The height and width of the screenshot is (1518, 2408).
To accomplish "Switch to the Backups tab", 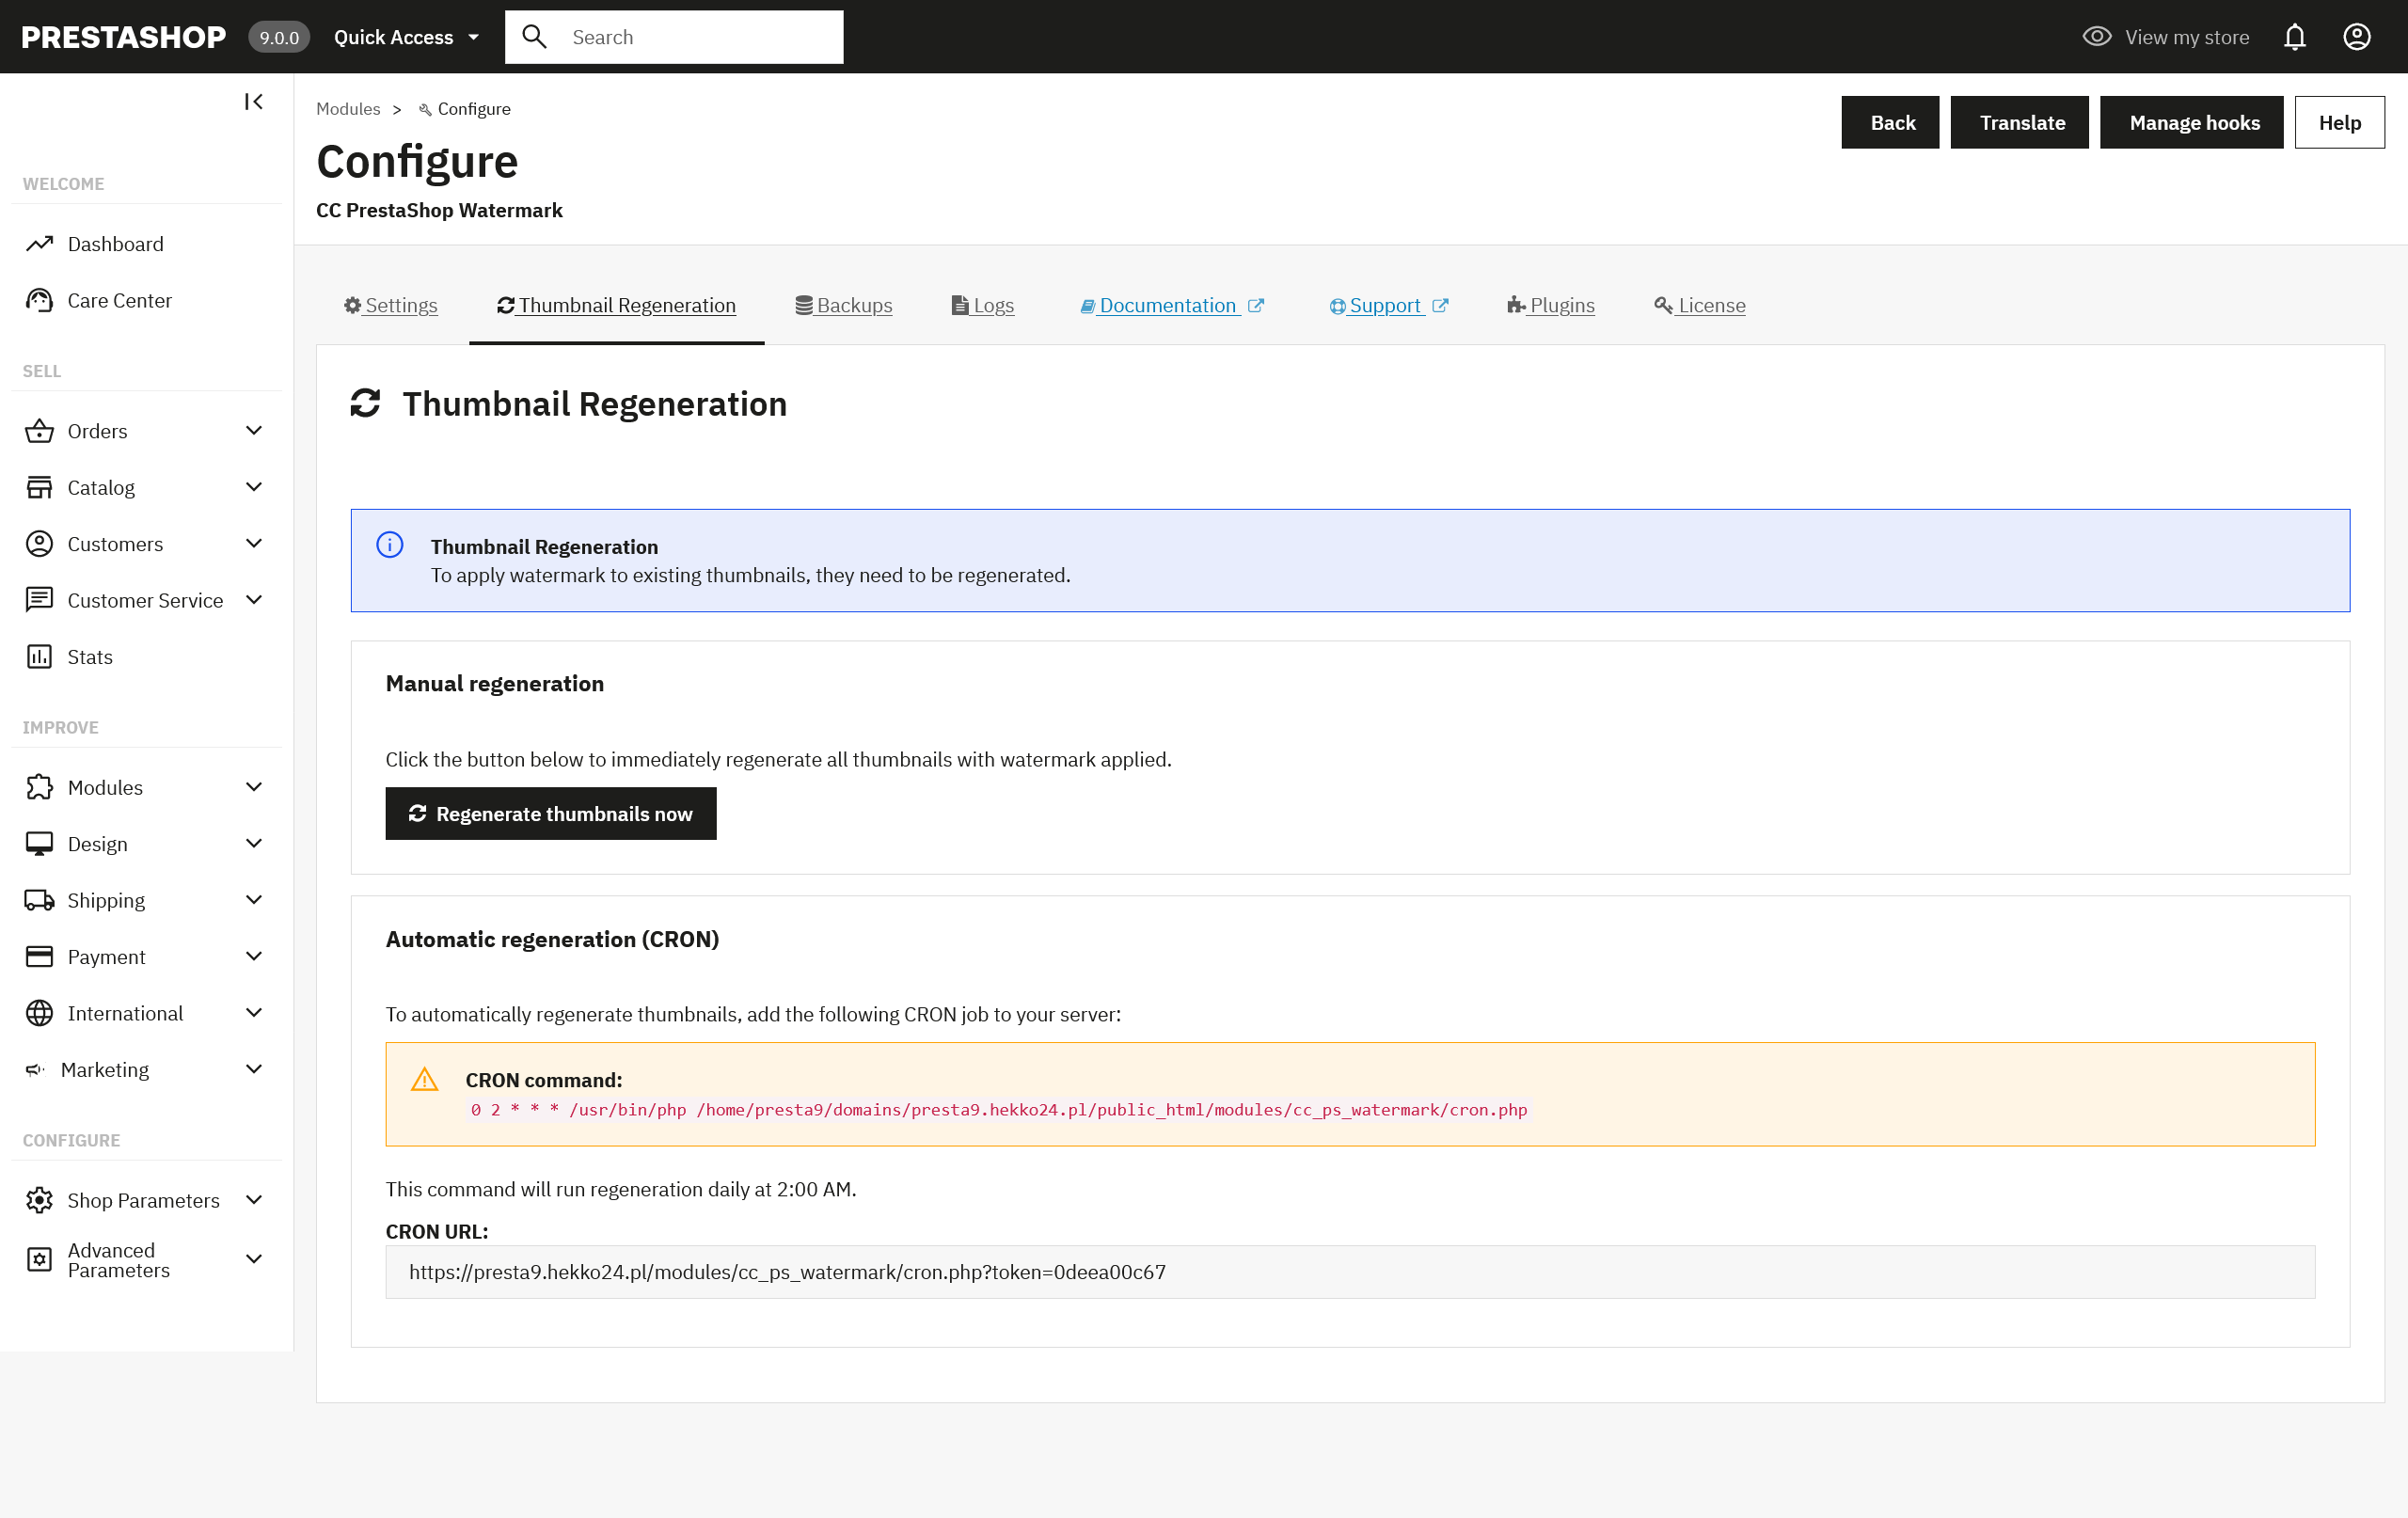I will click(x=843, y=305).
